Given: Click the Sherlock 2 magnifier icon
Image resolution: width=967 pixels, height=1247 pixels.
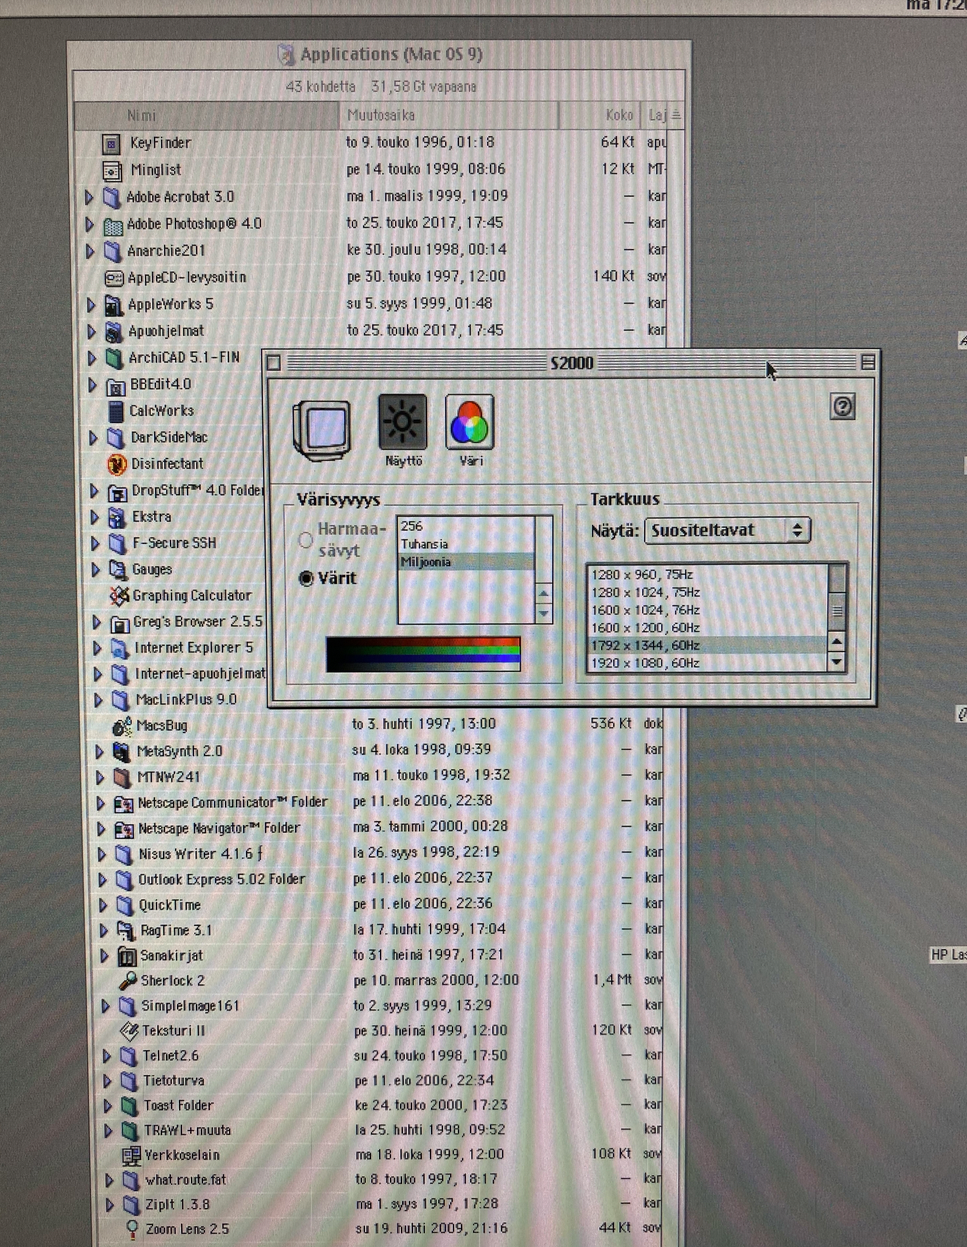Looking at the screenshot, I should point(128,981).
